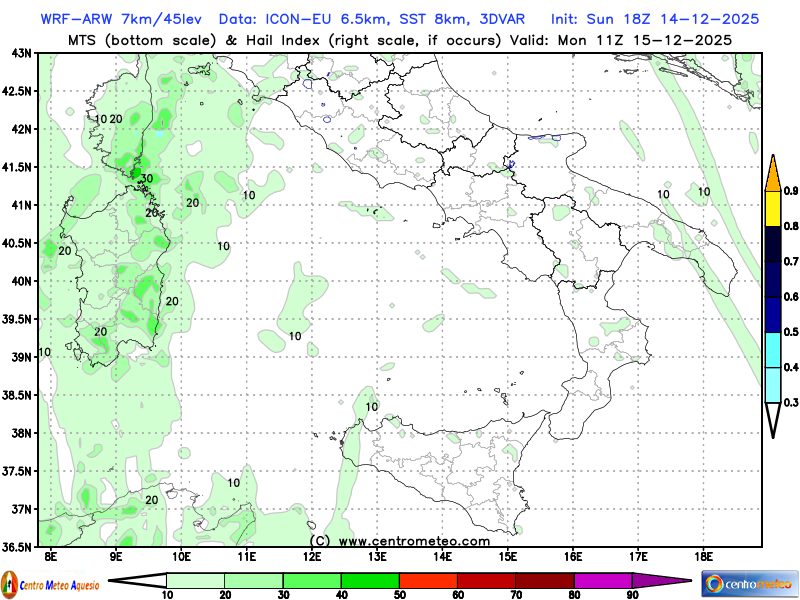Screen dimensions: 800x600
Task: Click the 18E longitude axis label
Action: [703, 556]
